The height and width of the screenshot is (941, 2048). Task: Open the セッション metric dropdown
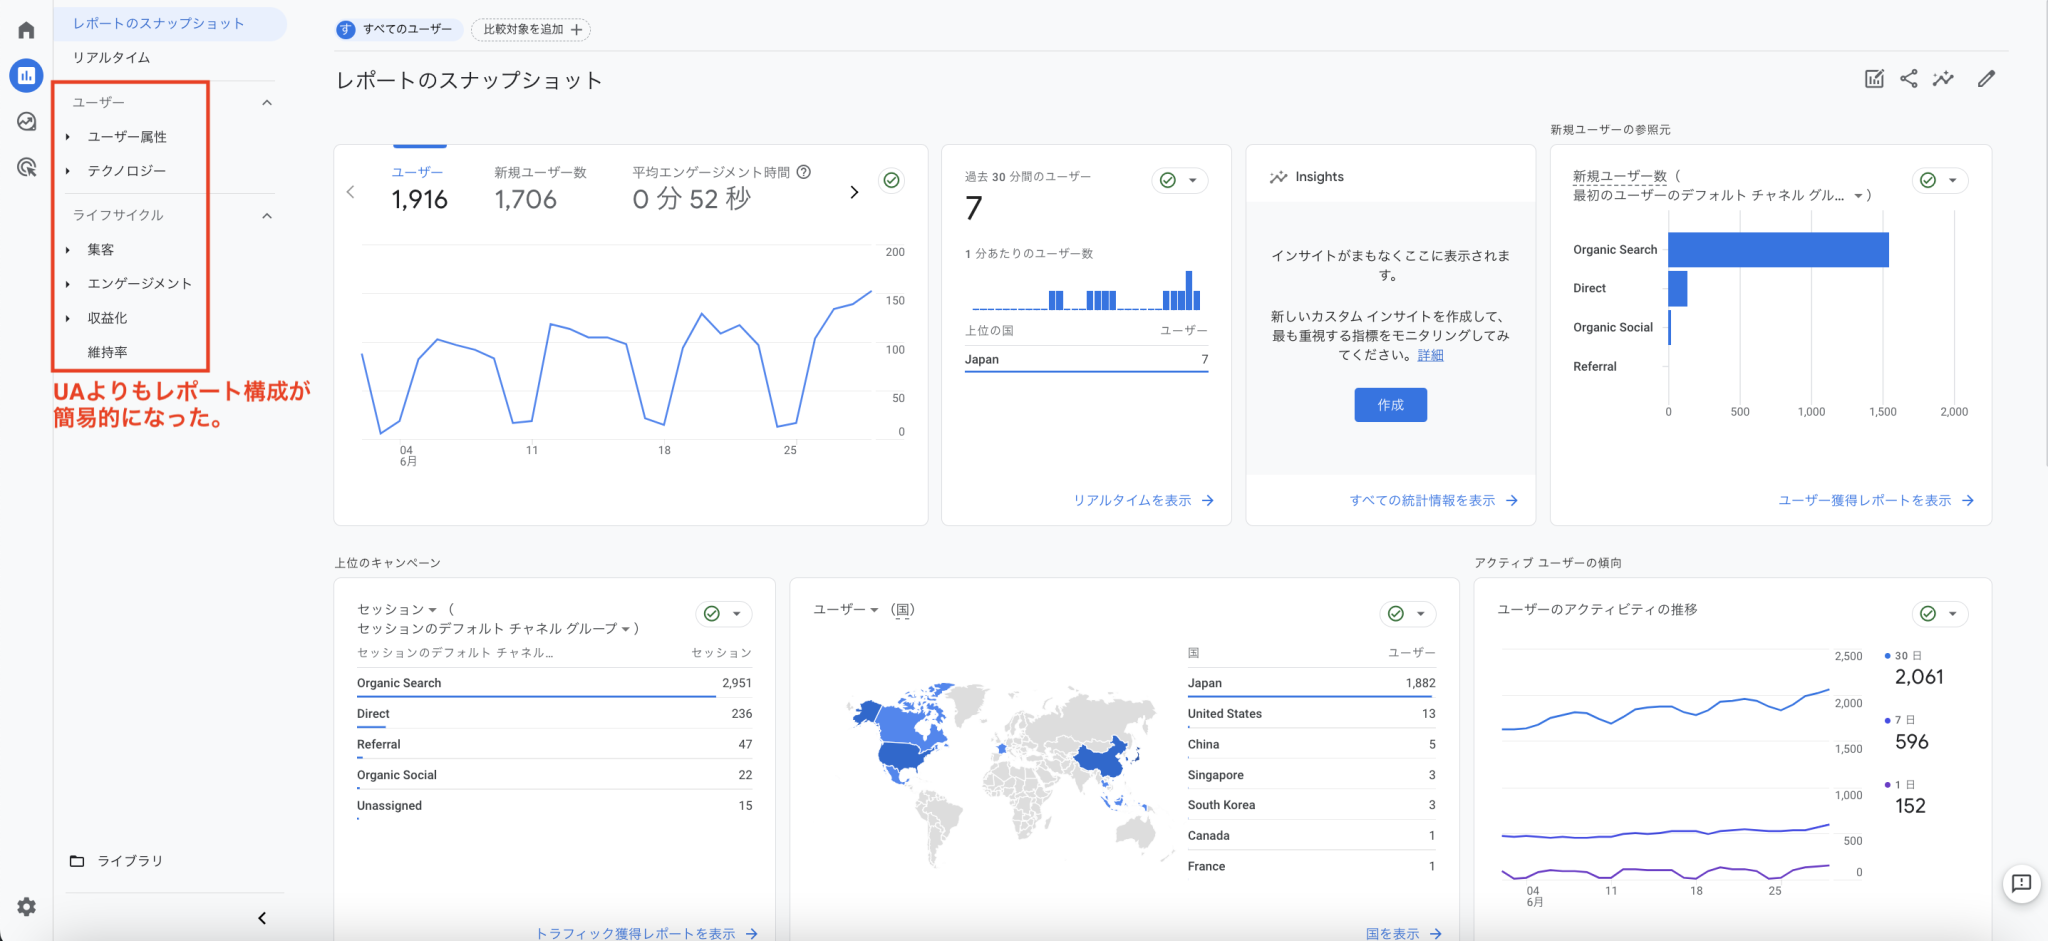pyautogui.click(x=397, y=609)
